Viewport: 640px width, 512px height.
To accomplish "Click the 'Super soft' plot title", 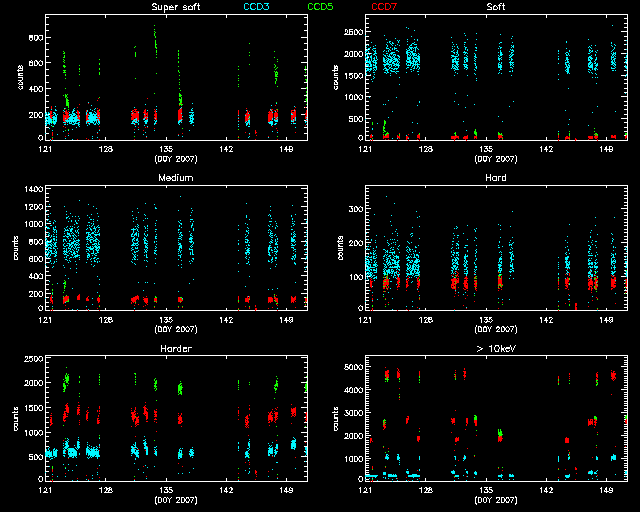I will point(175,8).
